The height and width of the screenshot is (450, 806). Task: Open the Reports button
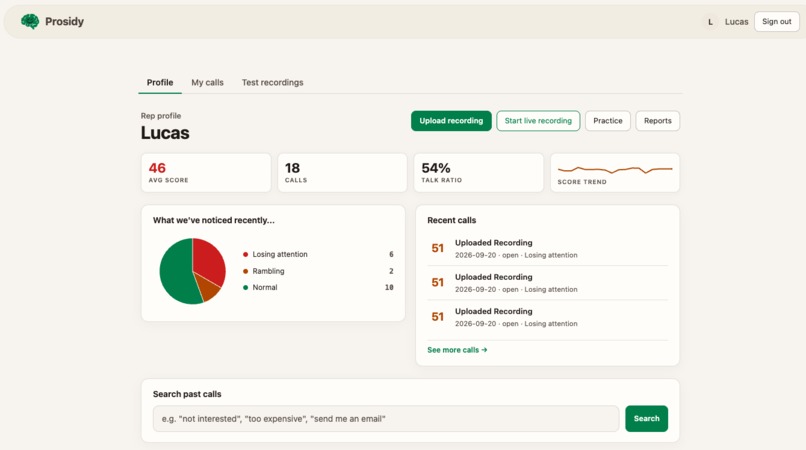tap(657, 121)
